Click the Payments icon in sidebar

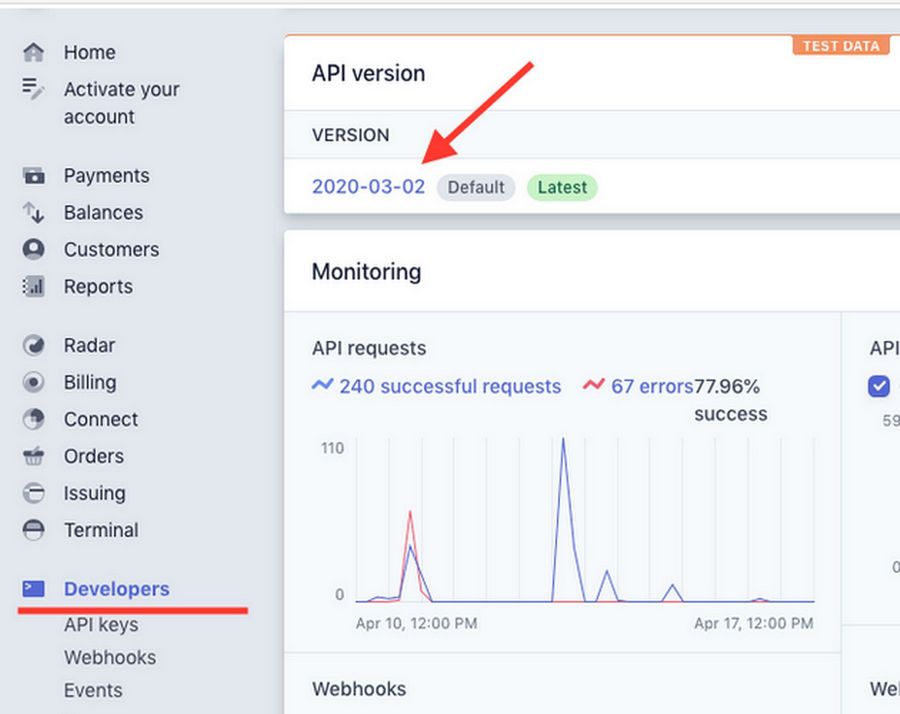(34, 176)
